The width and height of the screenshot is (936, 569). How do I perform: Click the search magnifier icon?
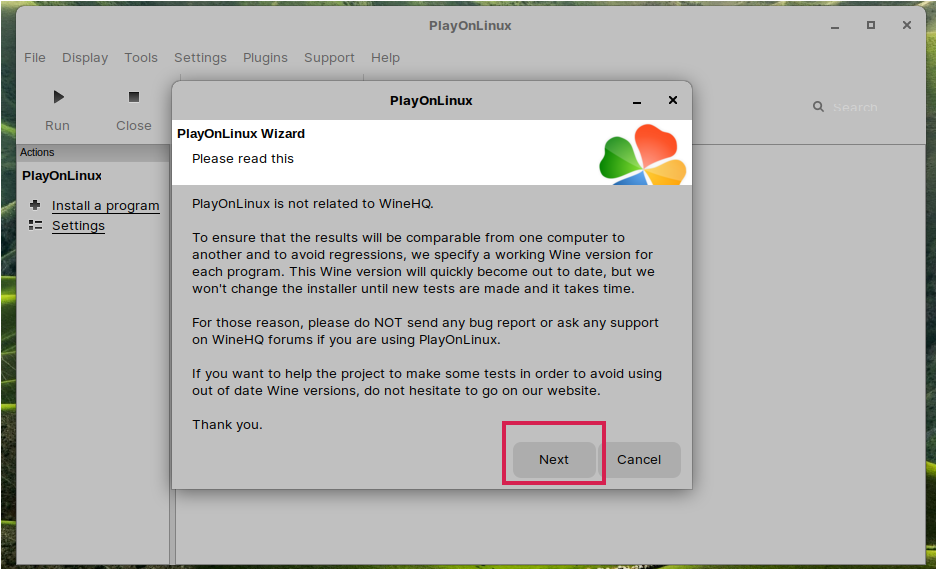pyautogui.click(x=818, y=107)
